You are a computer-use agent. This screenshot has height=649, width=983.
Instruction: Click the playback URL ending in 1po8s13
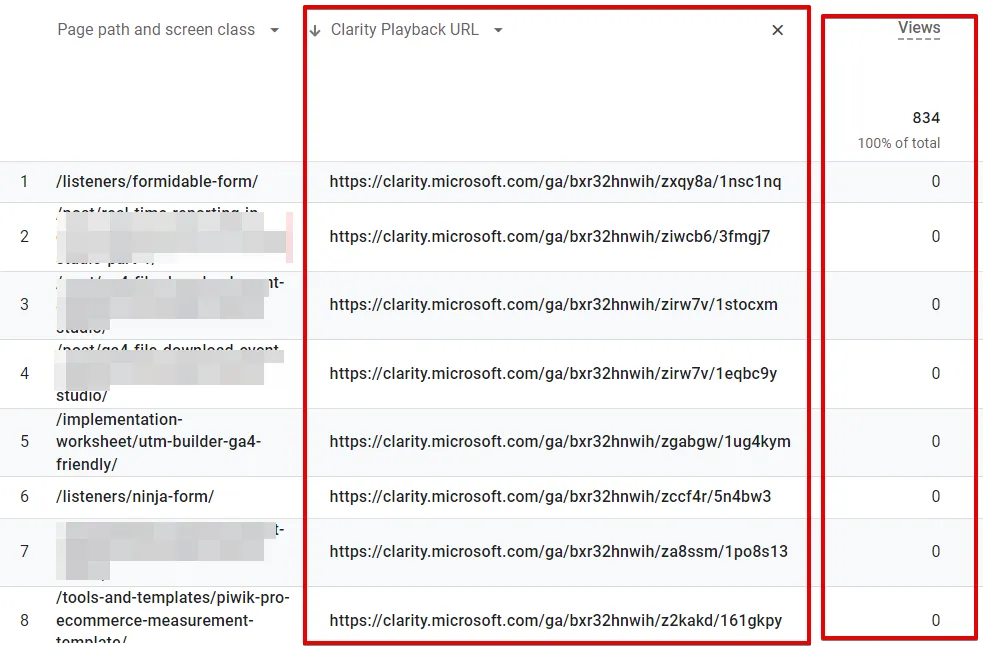(559, 551)
